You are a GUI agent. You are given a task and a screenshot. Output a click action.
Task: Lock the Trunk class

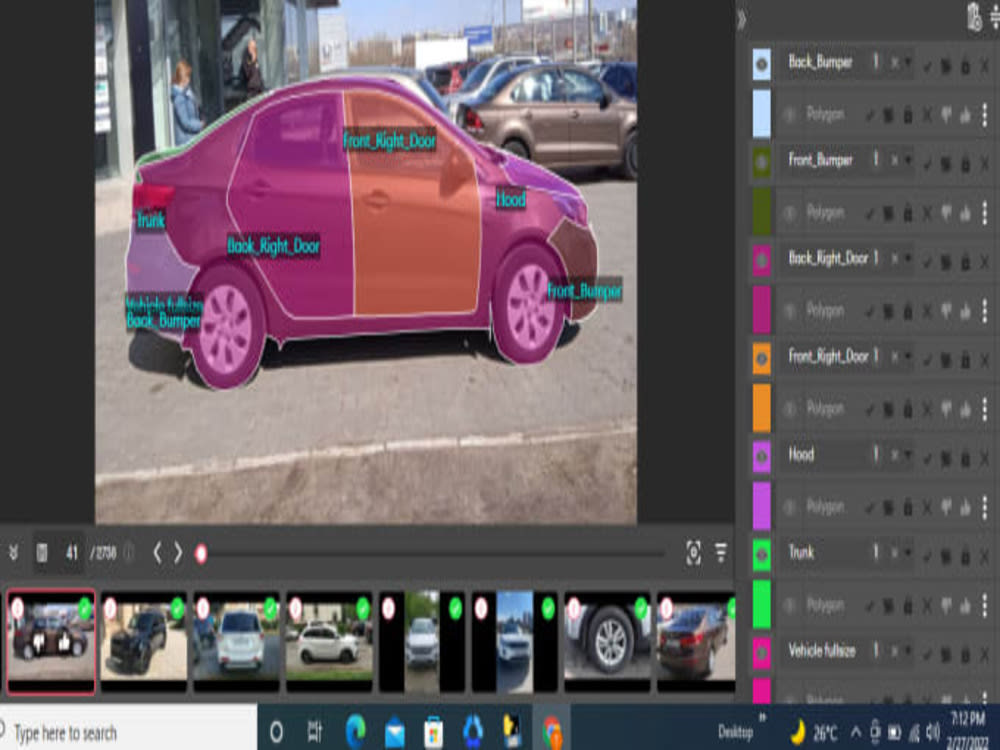(x=966, y=556)
